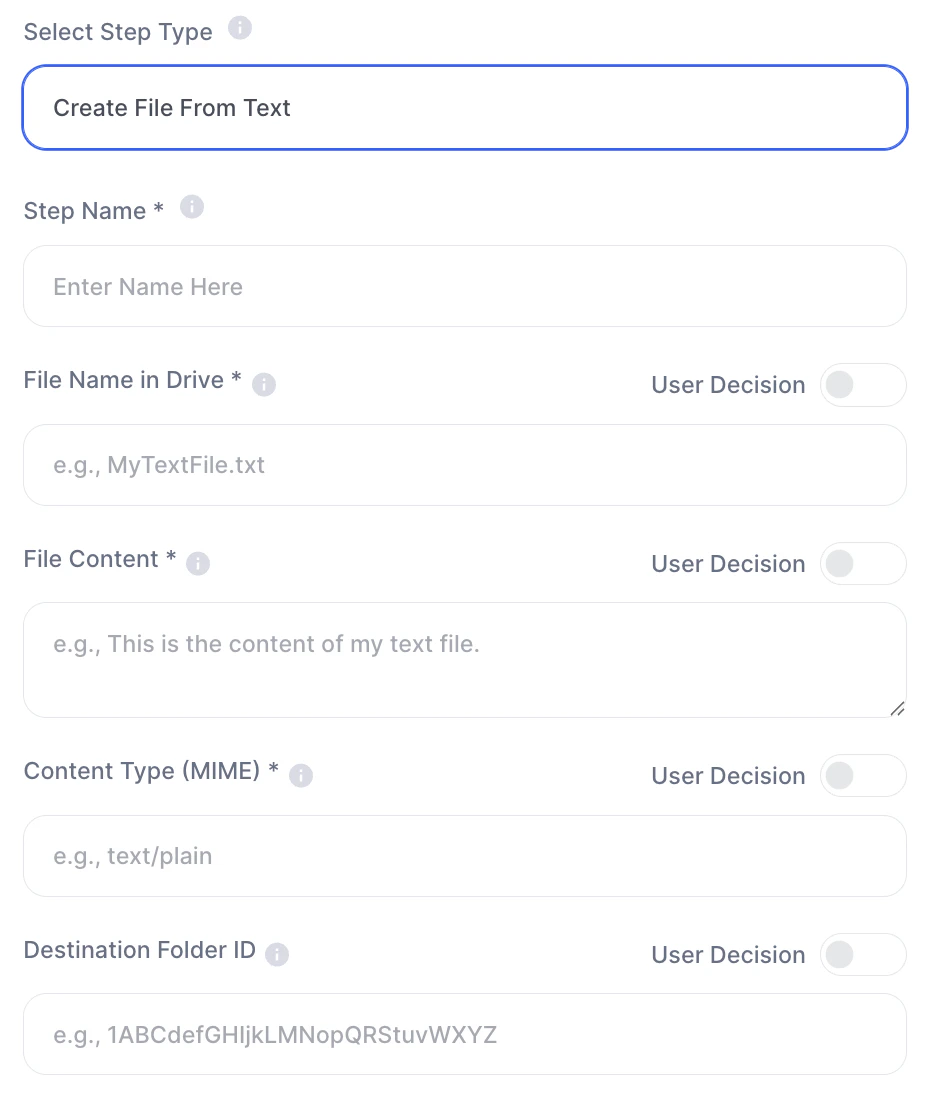
Task: Click into the File Content text area
Action: click(x=465, y=660)
